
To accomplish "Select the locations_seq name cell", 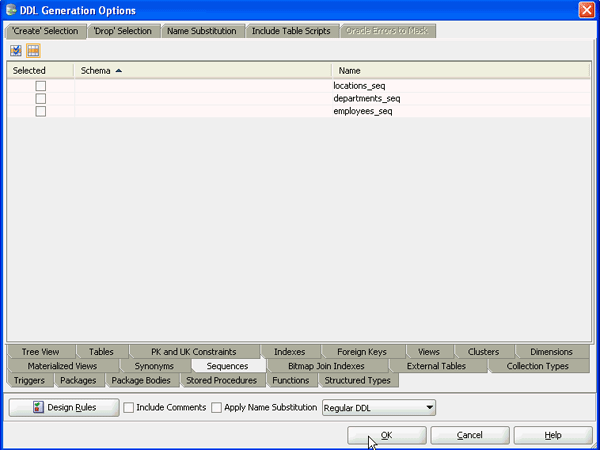I will tap(461, 86).
